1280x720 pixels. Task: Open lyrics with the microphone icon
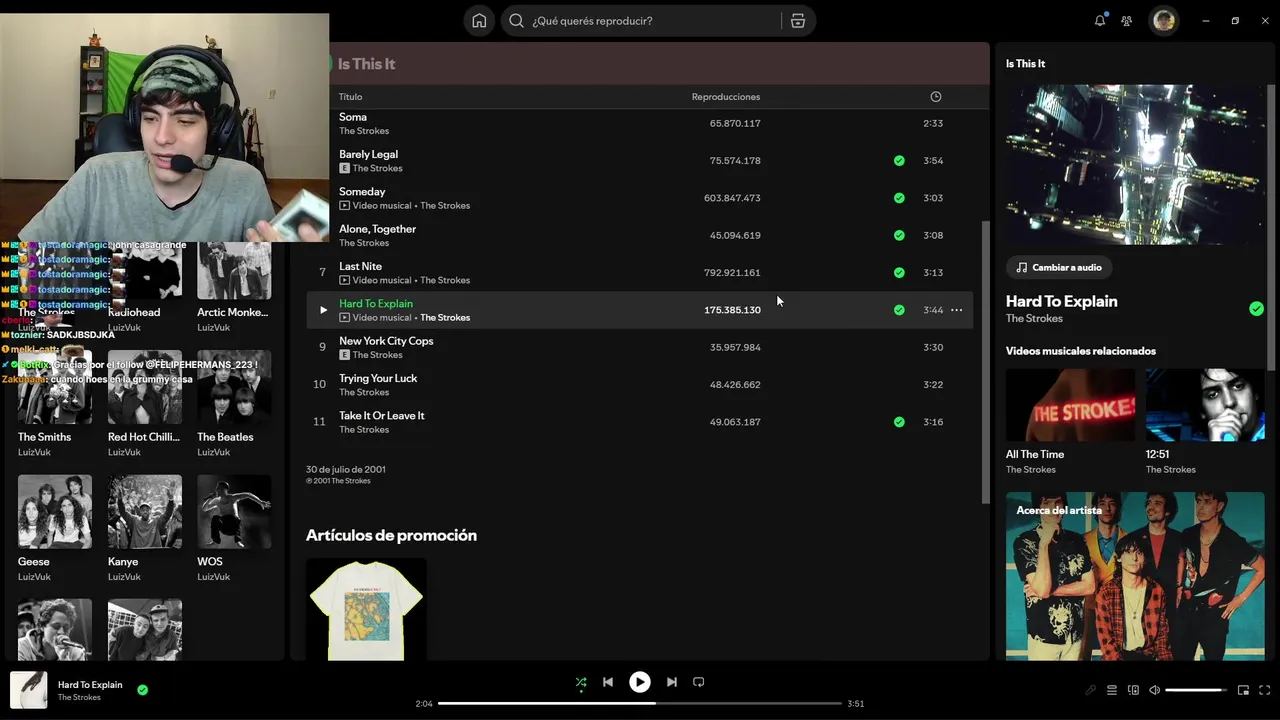click(x=1090, y=690)
